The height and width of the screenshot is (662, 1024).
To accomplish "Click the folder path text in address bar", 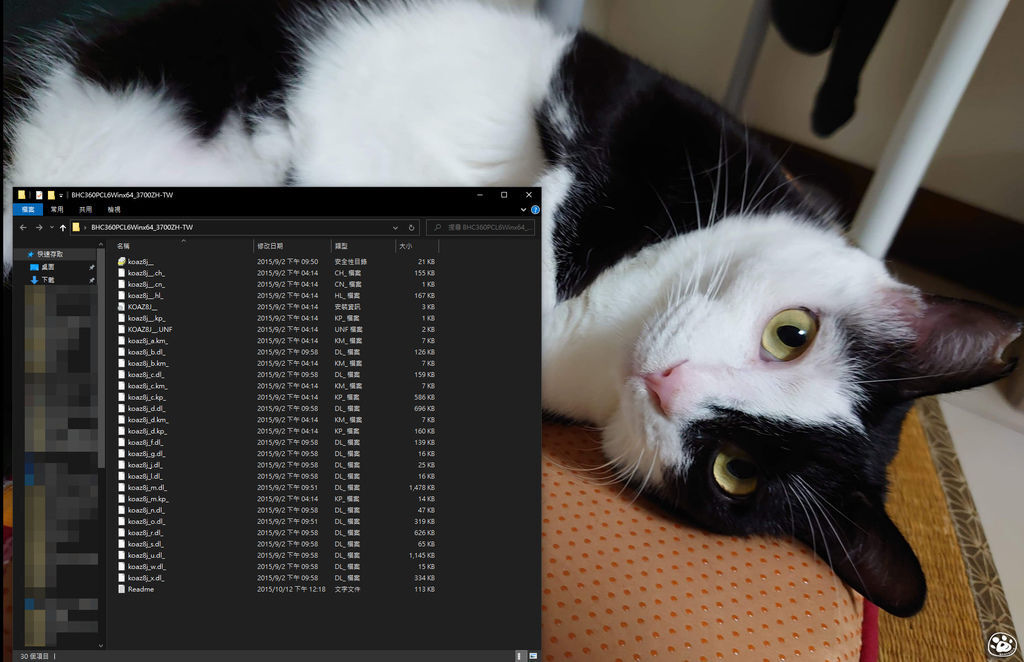I will tap(142, 227).
